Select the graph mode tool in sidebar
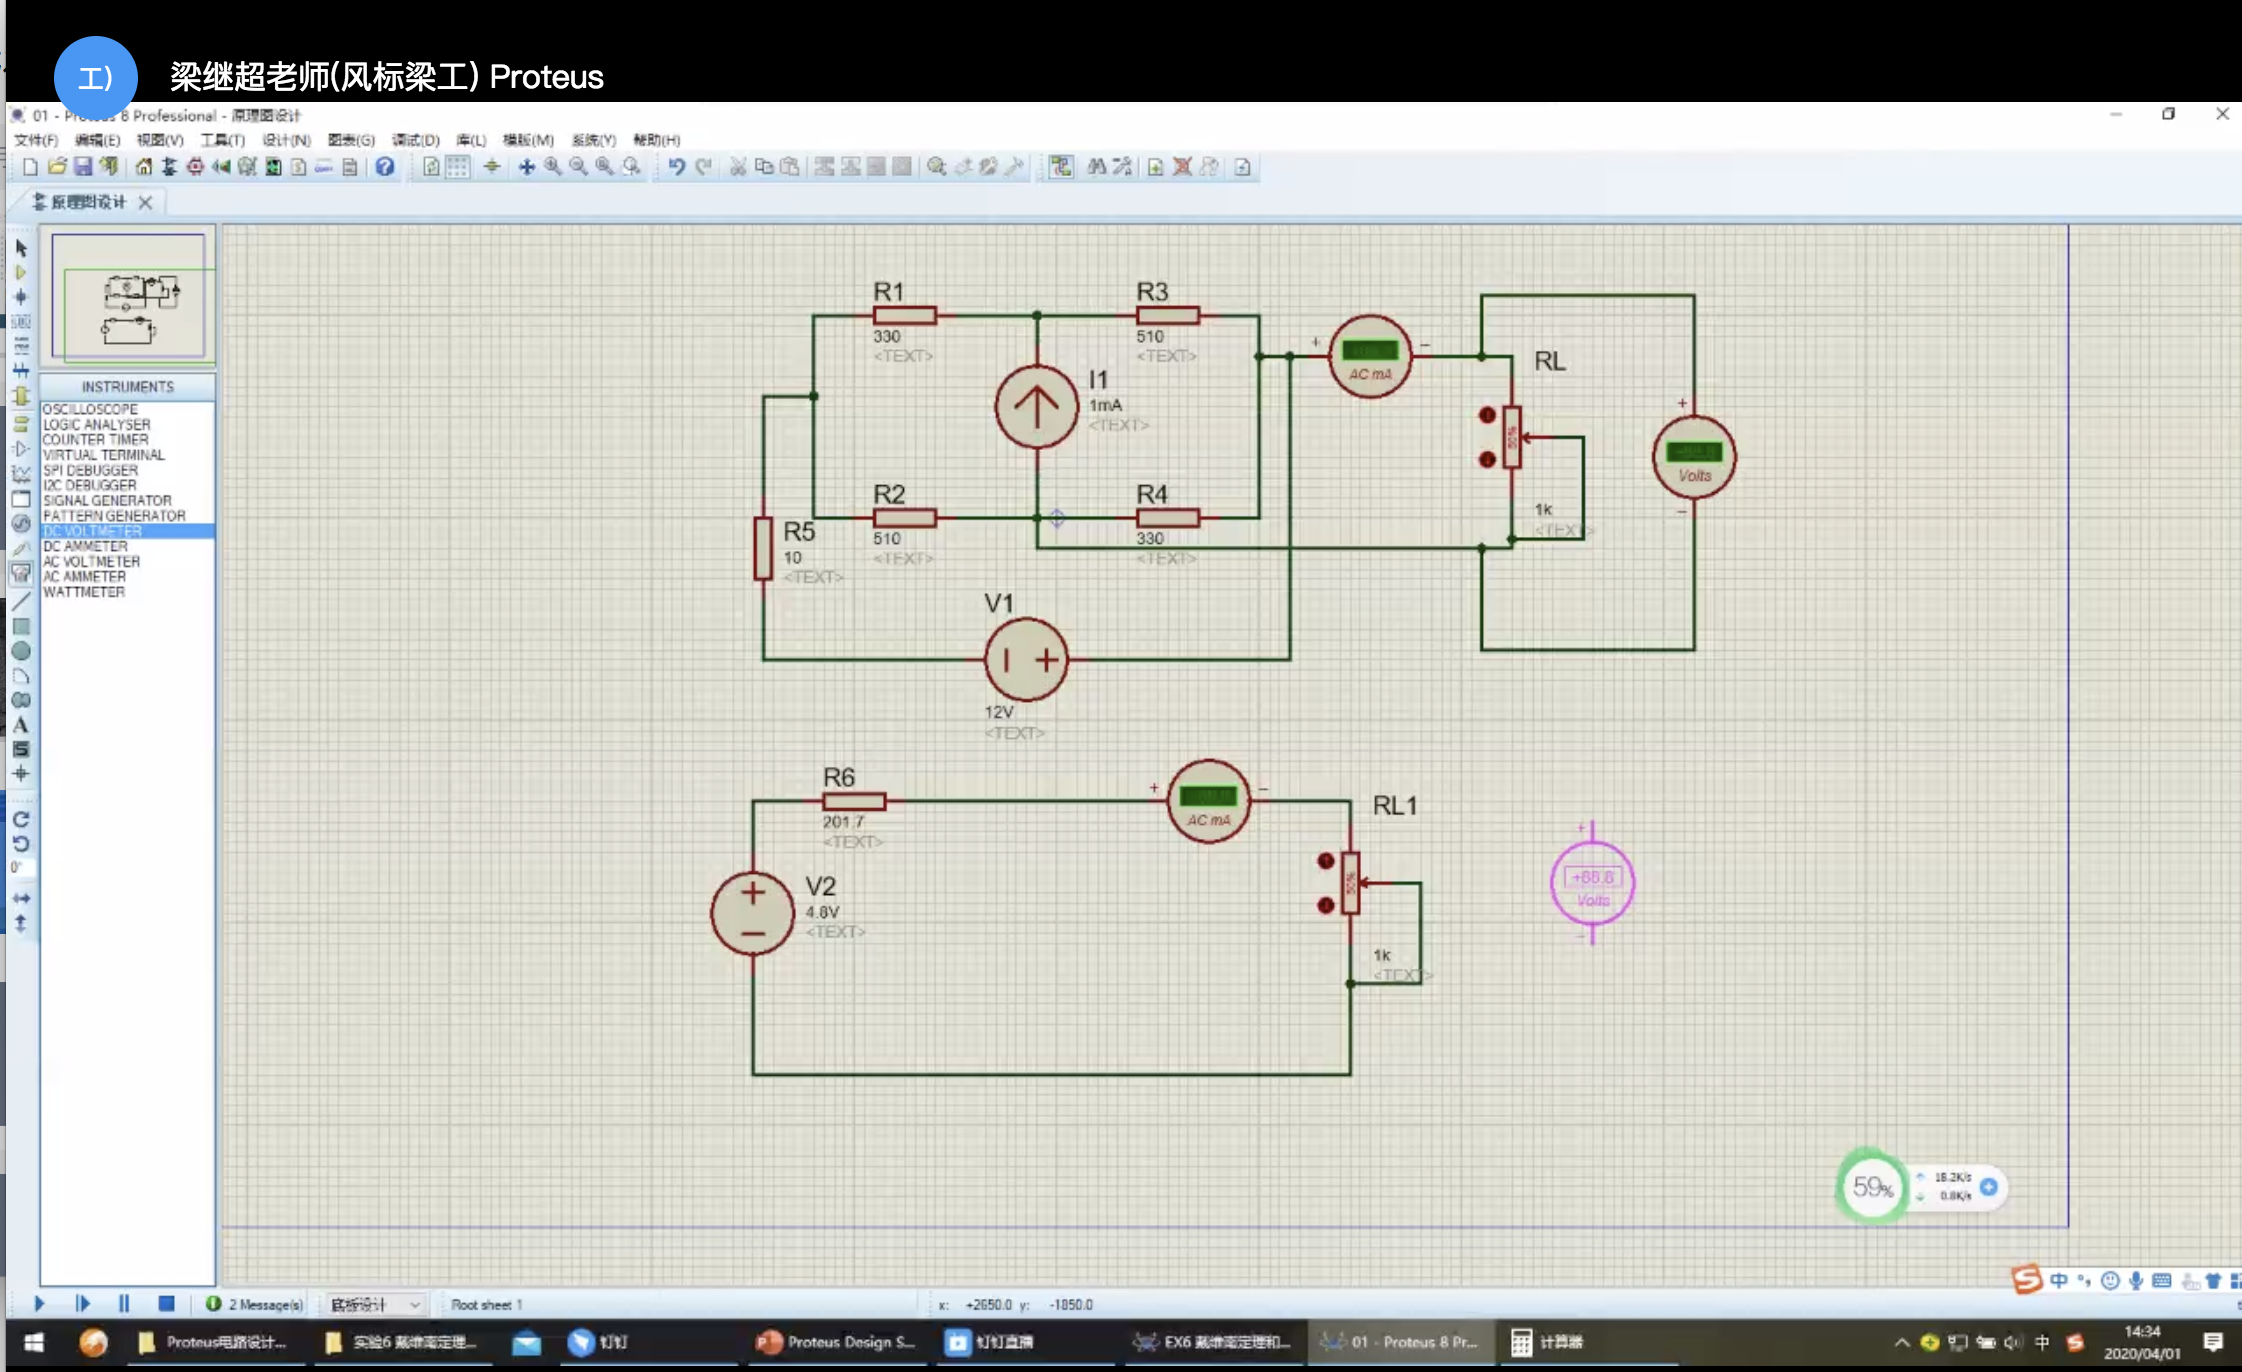 point(21,474)
